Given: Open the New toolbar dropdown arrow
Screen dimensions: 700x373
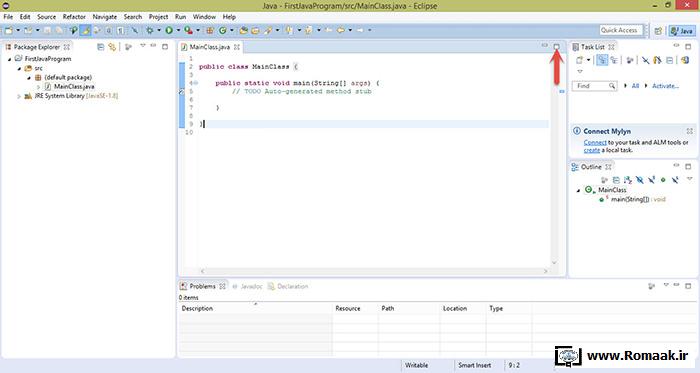Looking at the screenshot, I should coord(18,30).
